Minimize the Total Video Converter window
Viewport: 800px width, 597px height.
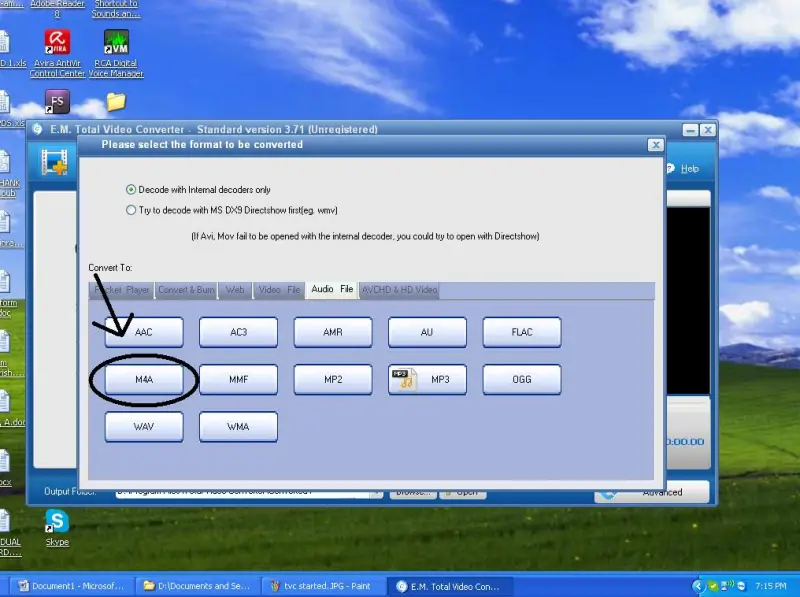pos(690,130)
